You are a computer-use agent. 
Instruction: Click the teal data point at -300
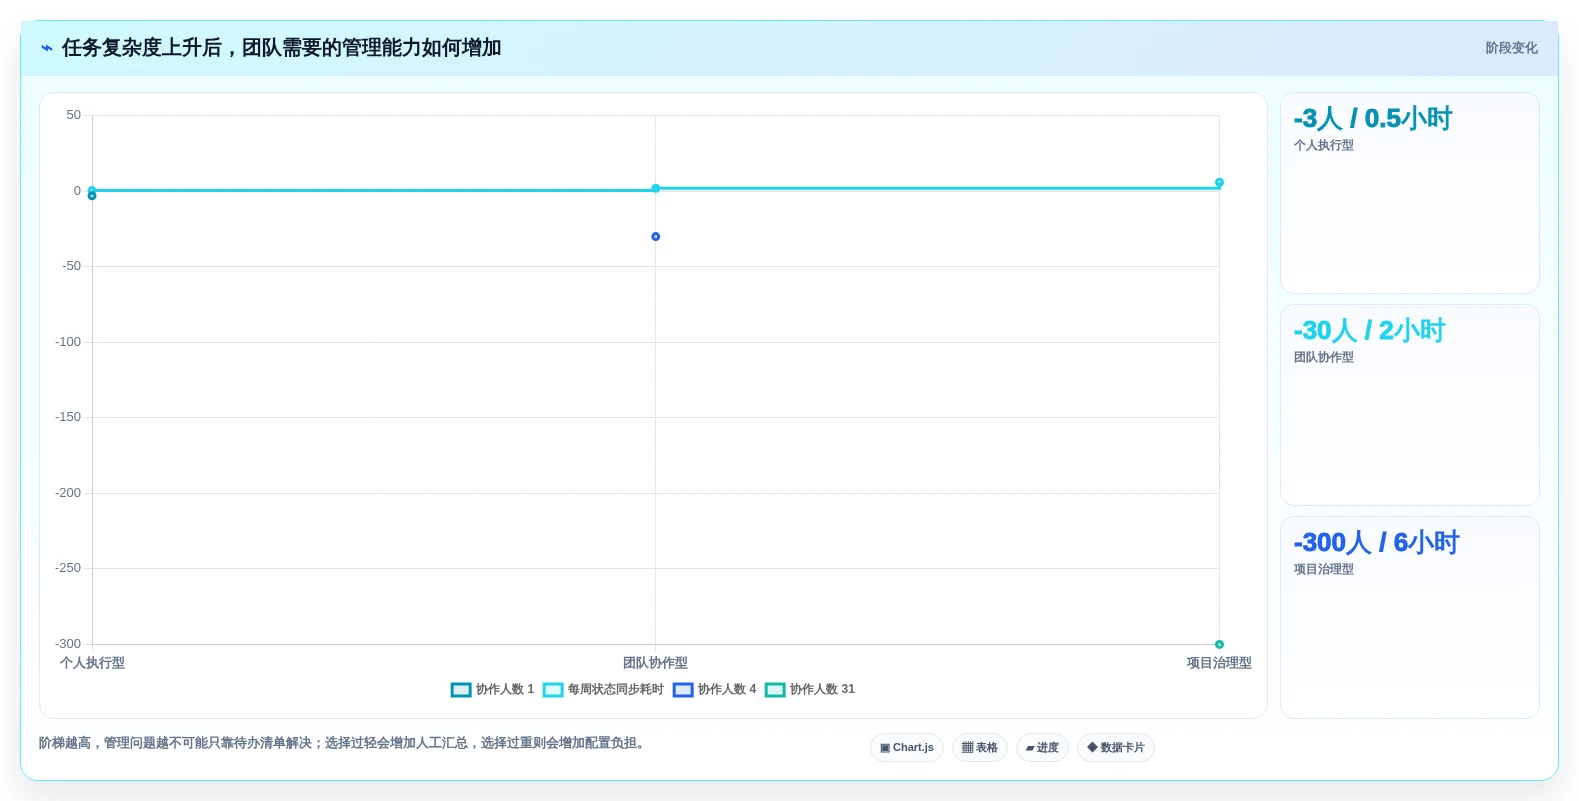(1219, 644)
